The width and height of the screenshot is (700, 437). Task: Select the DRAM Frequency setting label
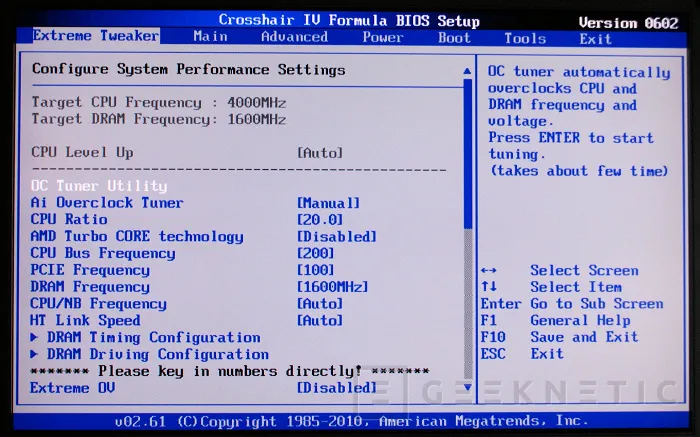click(x=90, y=287)
